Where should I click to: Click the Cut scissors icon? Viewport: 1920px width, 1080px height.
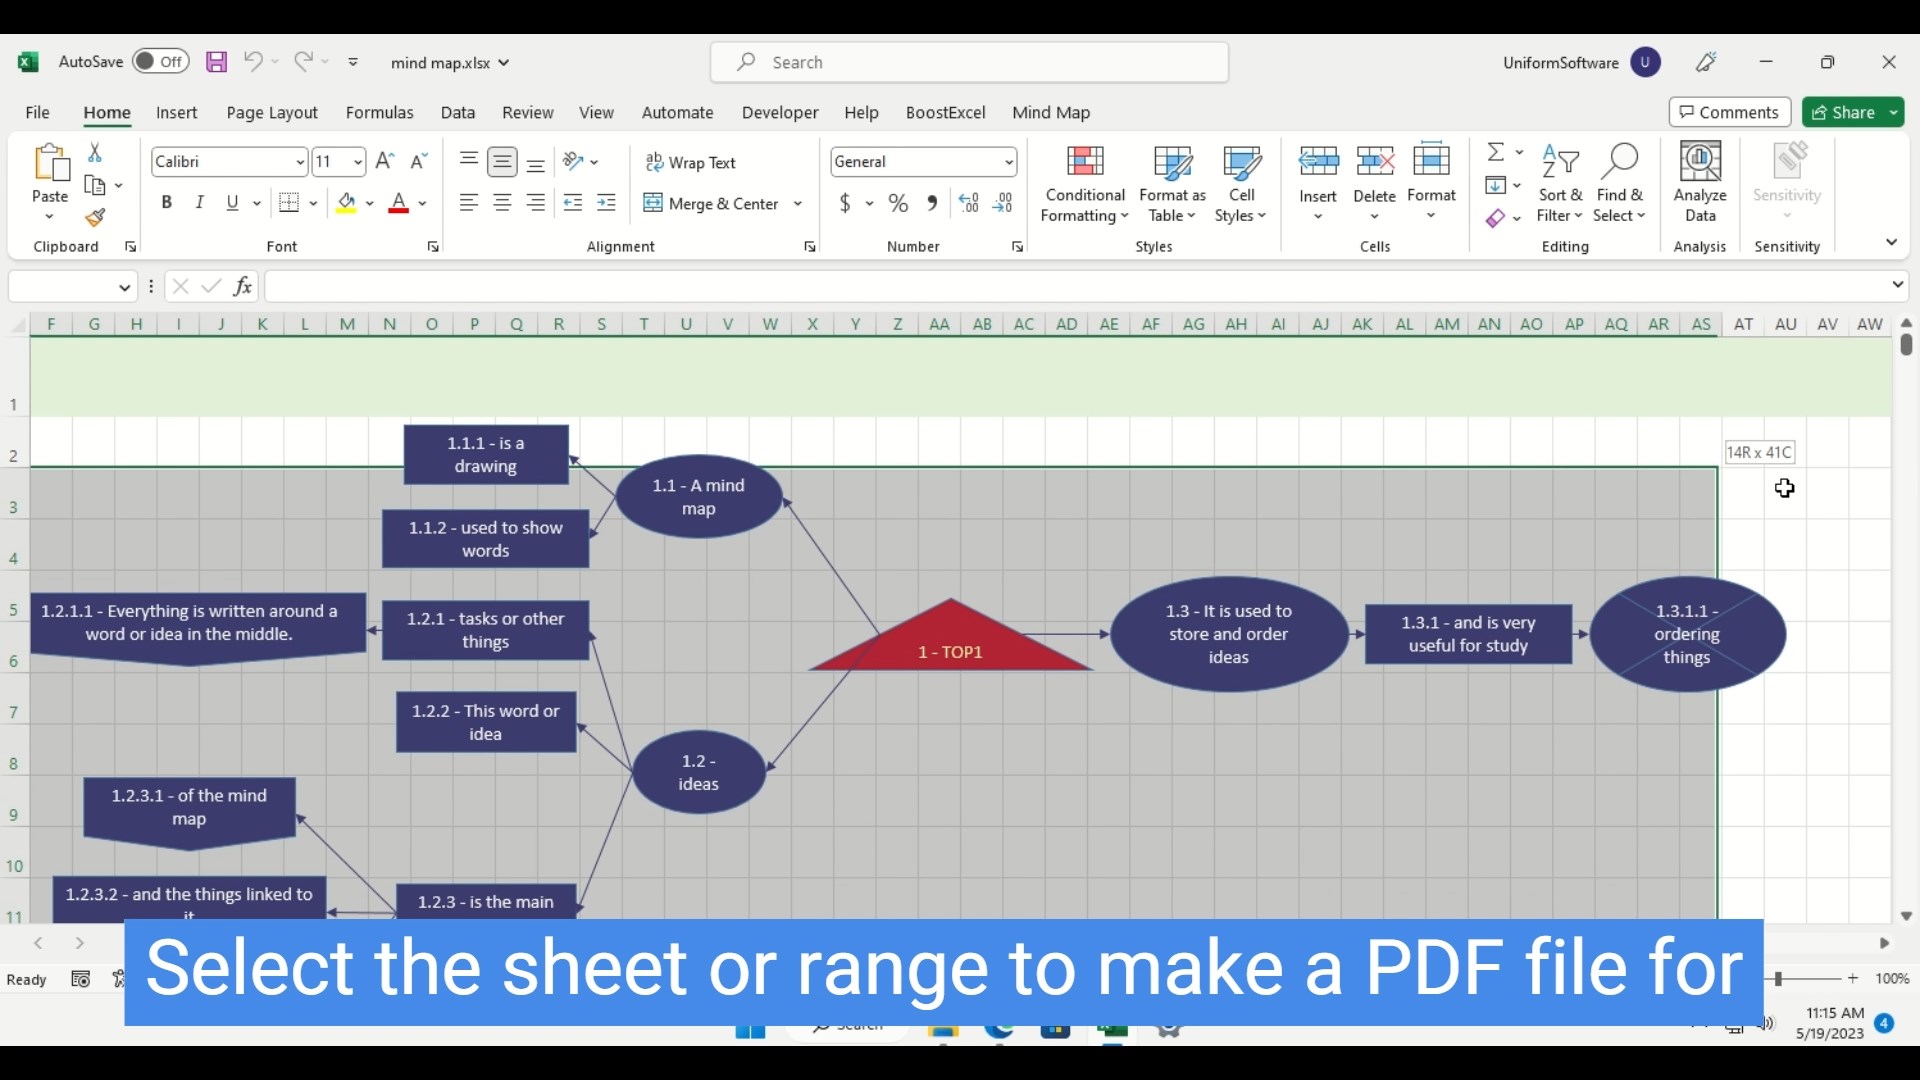[95, 152]
